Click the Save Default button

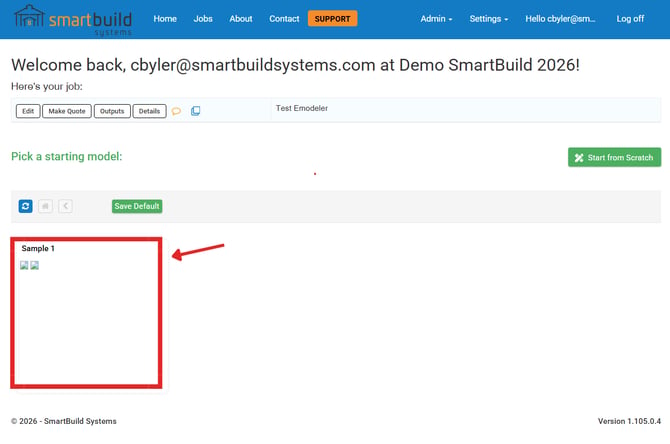click(x=137, y=206)
